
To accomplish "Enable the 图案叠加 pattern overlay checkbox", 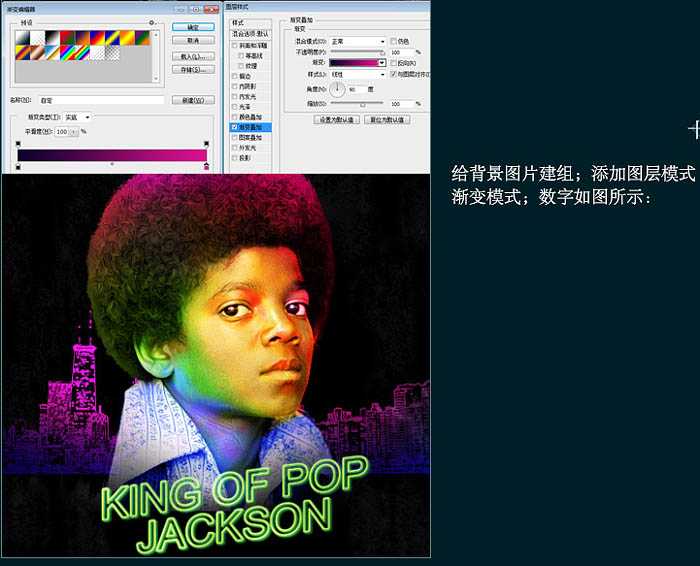I will pos(234,137).
